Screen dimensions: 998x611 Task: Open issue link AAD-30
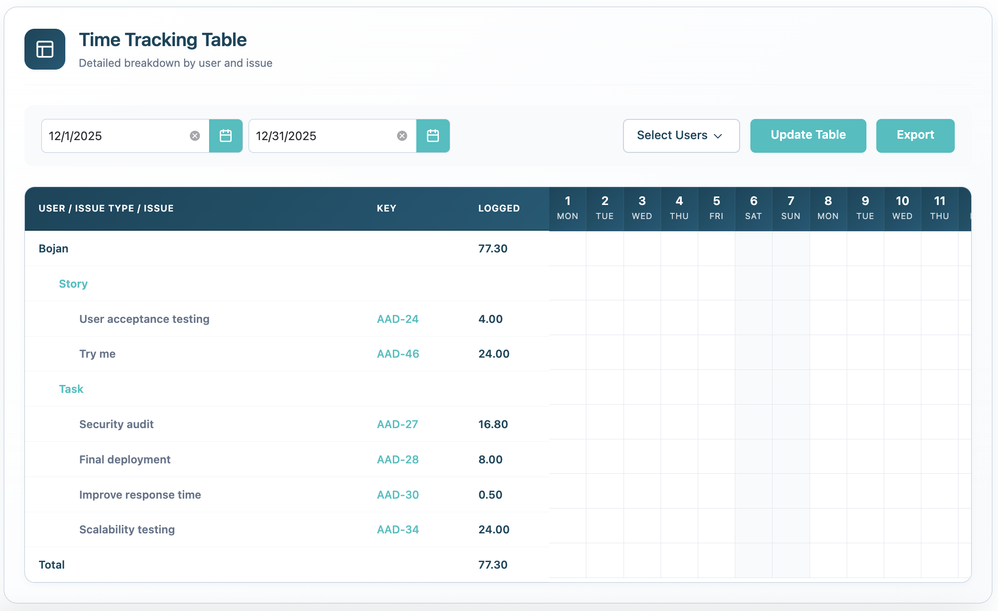398,495
